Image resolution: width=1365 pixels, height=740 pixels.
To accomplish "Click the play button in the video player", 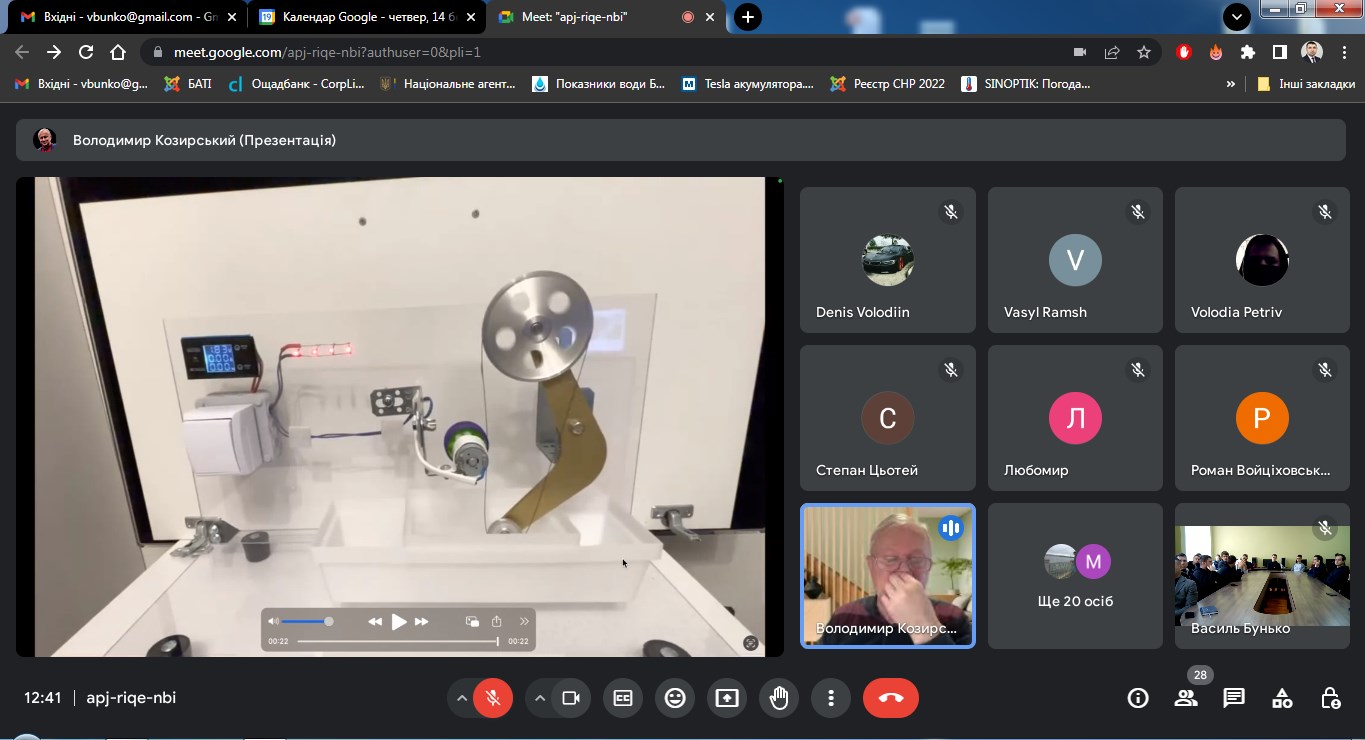I will coord(398,622).
